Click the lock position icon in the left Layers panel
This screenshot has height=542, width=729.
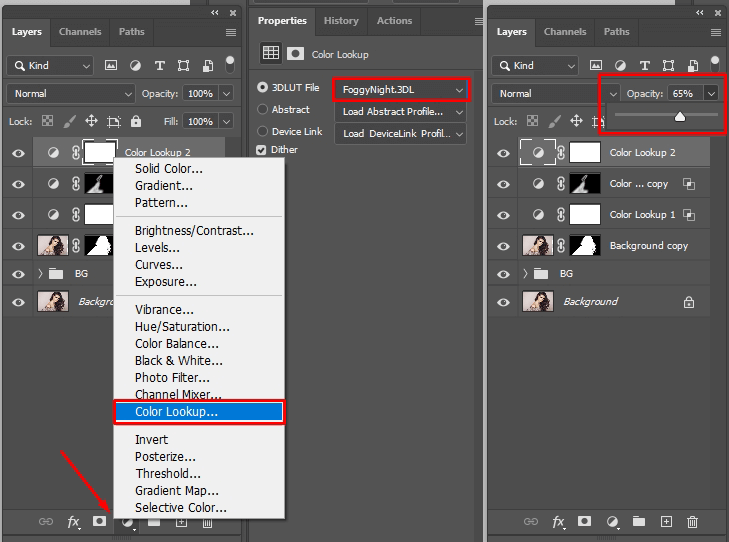pyautogui.click(x=91, y=121)
